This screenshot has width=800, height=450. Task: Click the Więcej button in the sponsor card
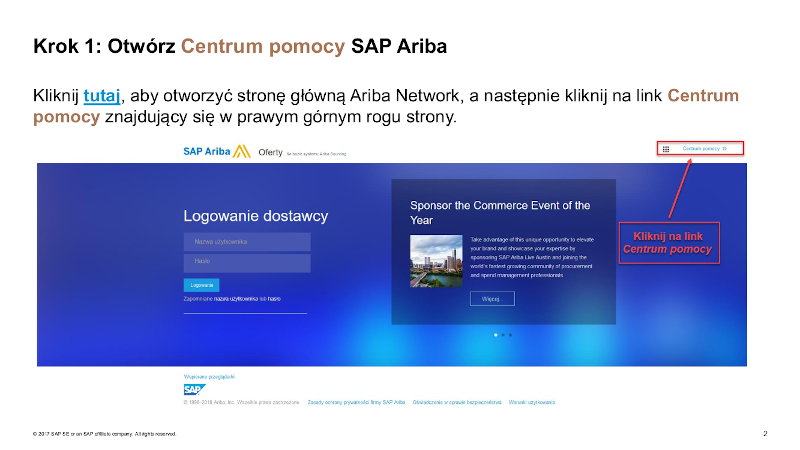(492, 298)
